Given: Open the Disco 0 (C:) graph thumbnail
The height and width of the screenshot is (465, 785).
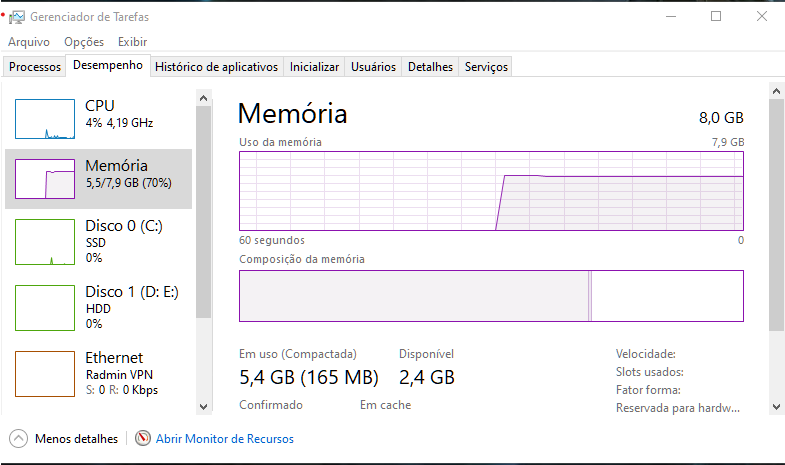Looking at the screenshot, I should click(x=45, y=242).
